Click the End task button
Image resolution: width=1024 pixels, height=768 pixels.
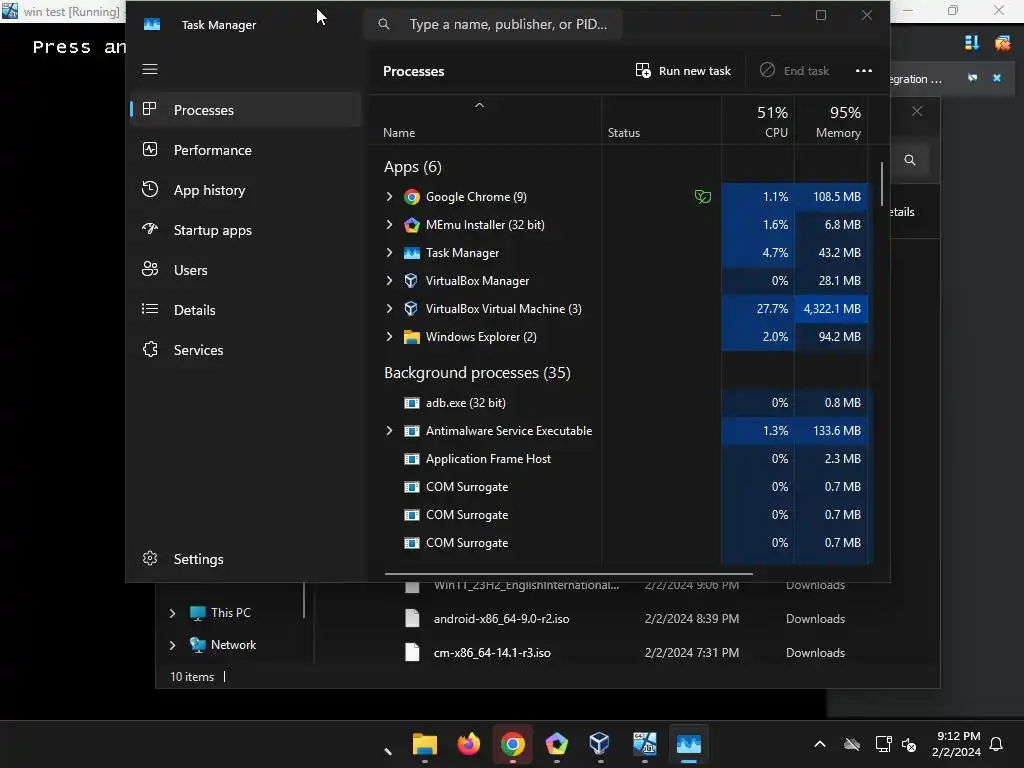click(x=795, y=71)
